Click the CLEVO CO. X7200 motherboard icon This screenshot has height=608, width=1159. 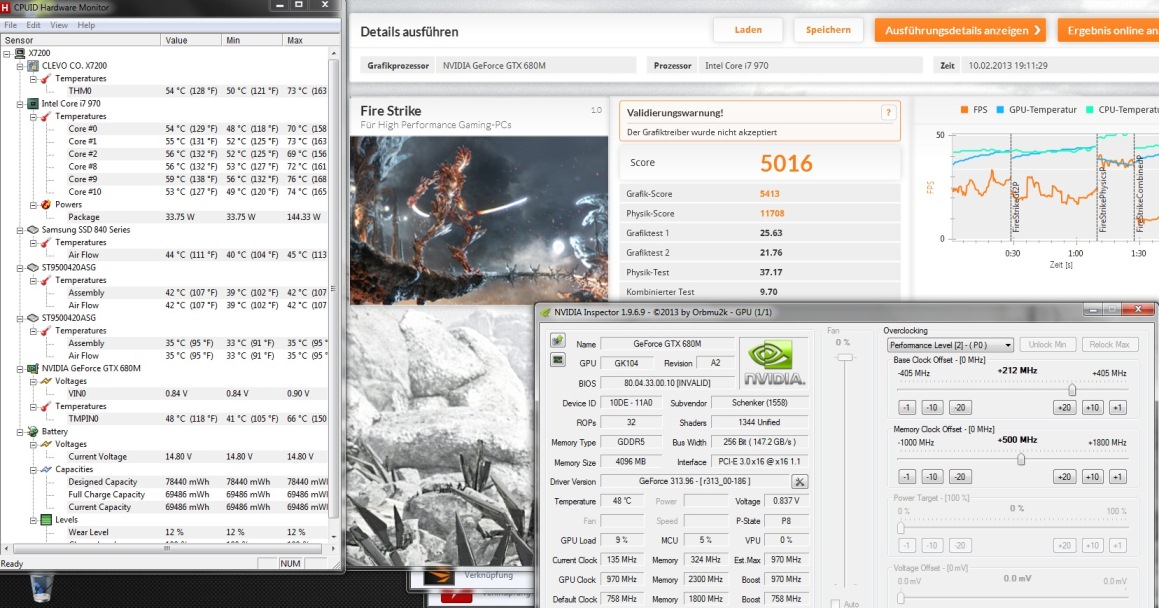(33, 66)
